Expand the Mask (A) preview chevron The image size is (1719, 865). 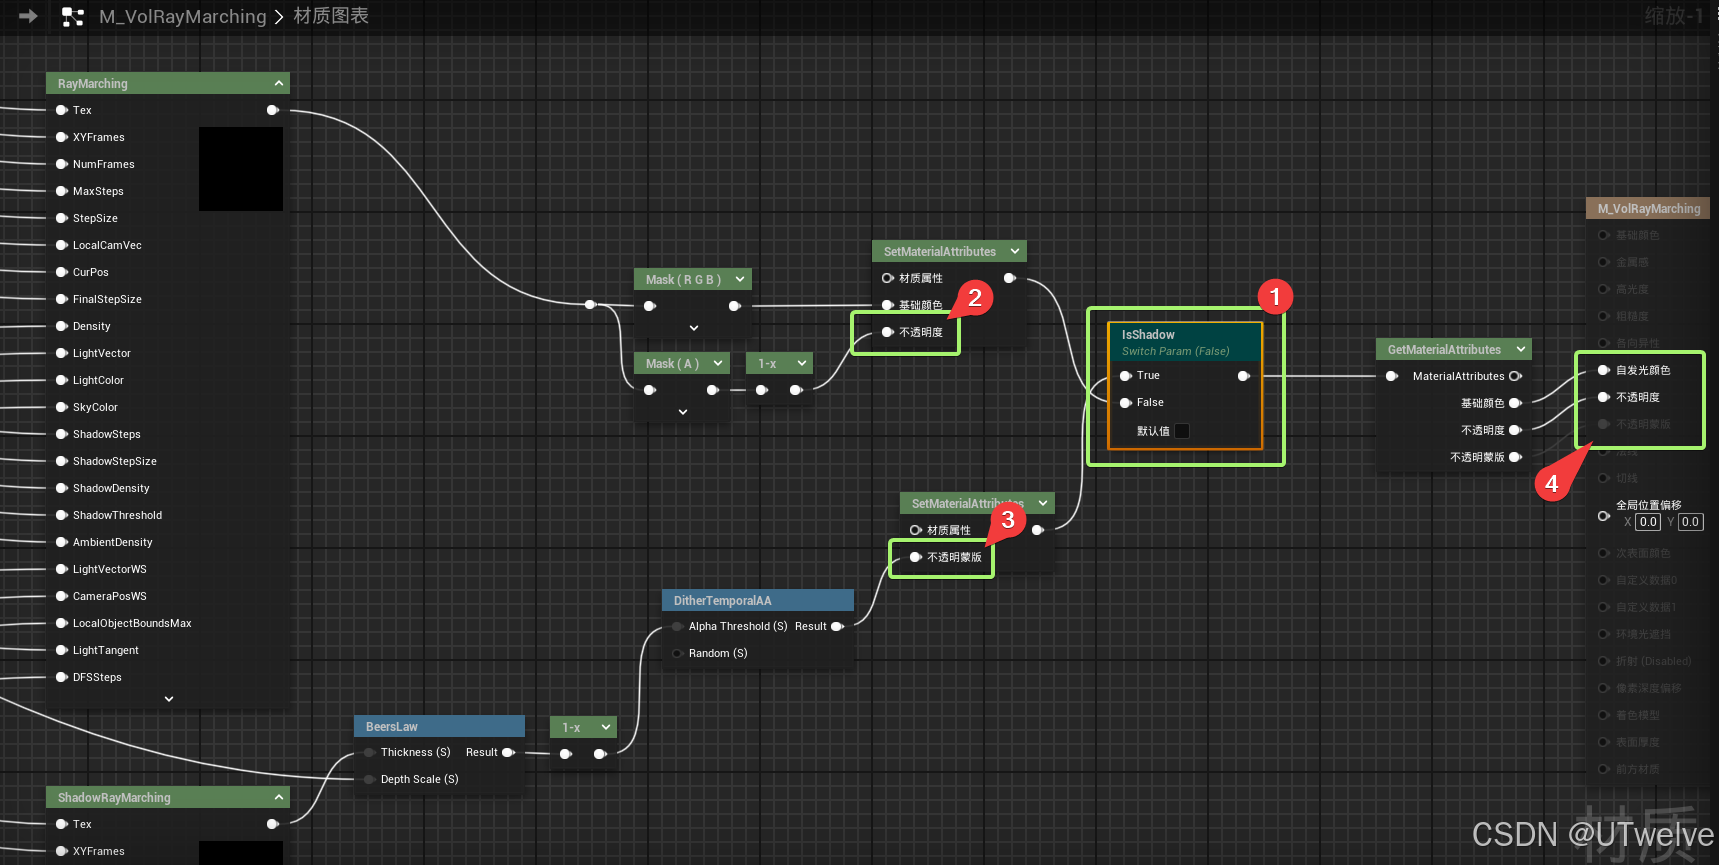683,412
